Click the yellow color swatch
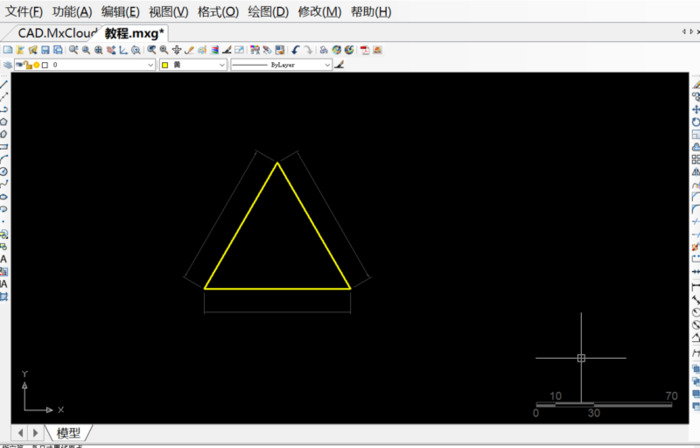This screenshot has width=700, height=448. click(x=167, y=65)
